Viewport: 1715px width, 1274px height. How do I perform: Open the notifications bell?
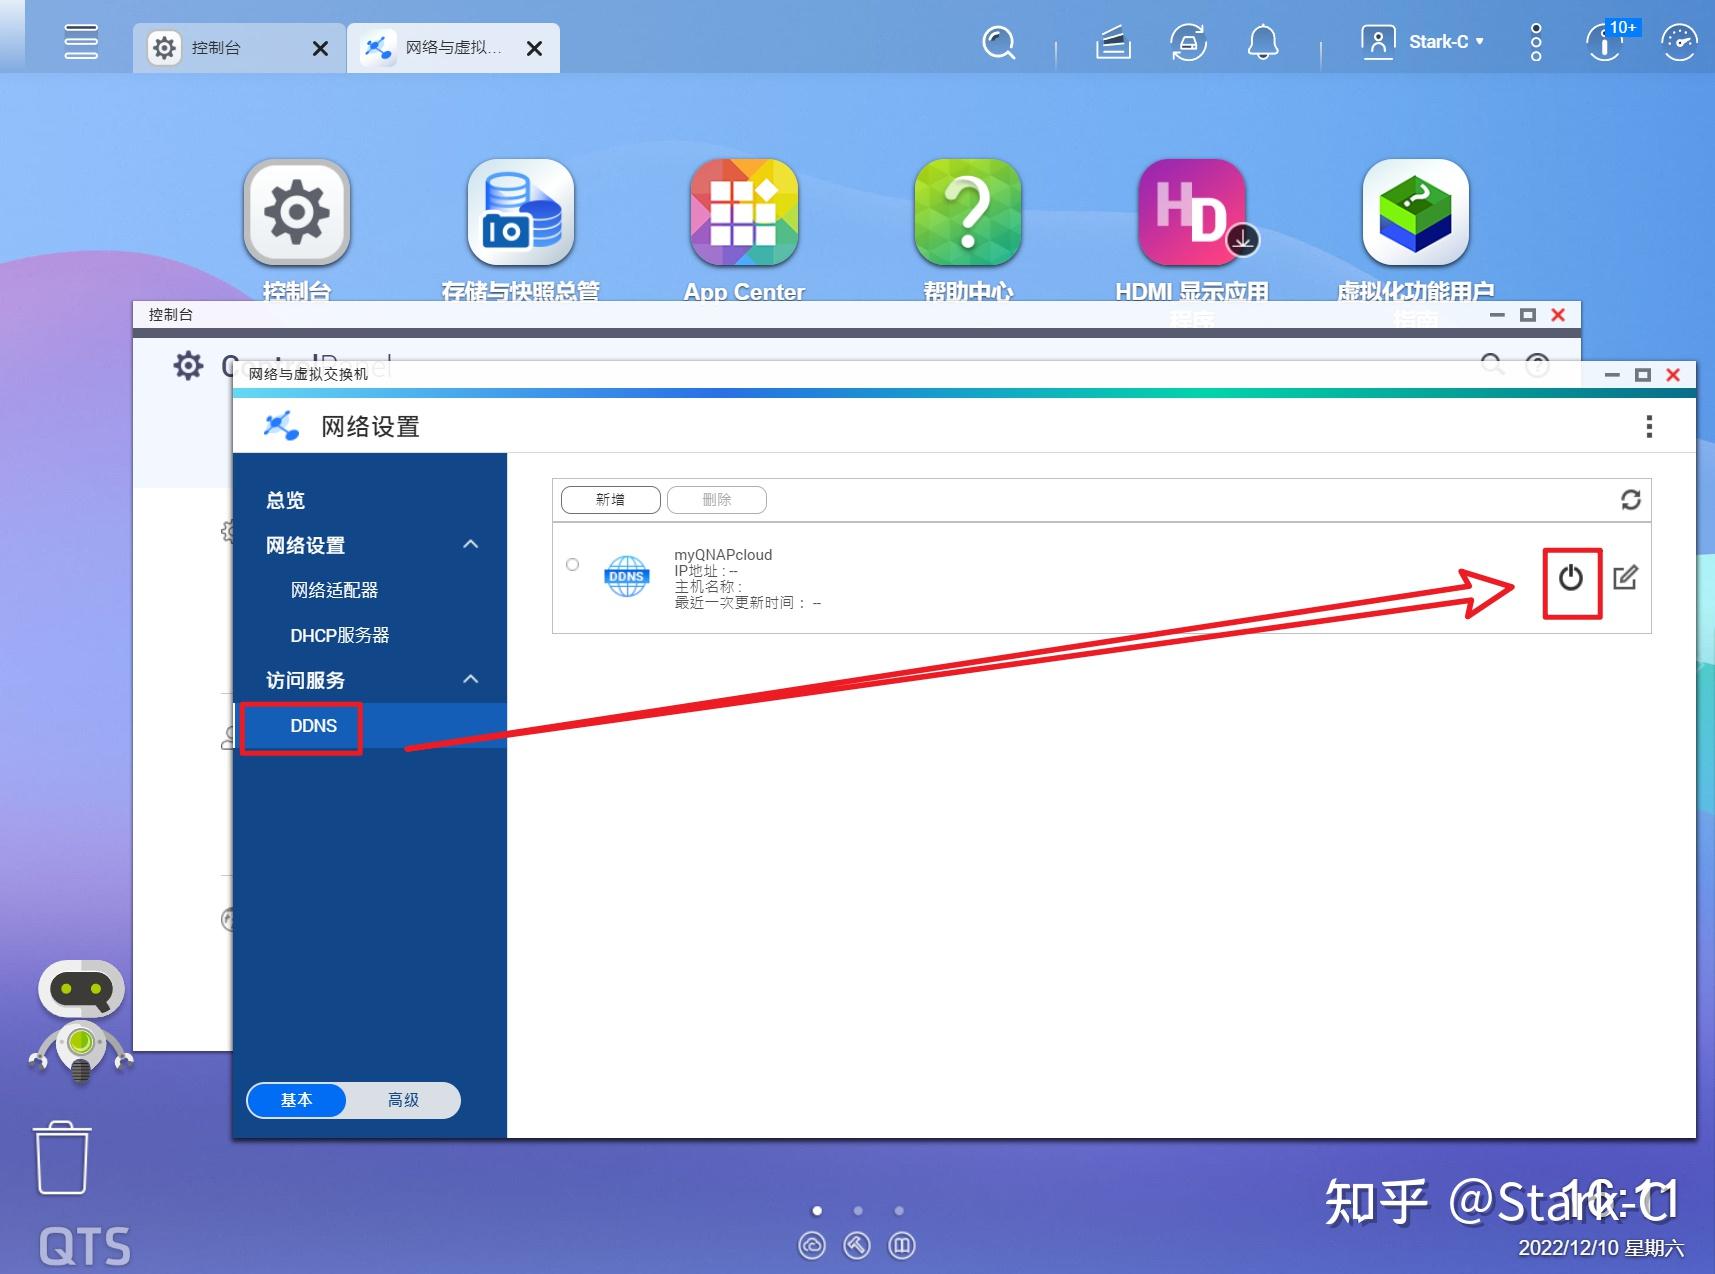click(x=1262, y=43)
